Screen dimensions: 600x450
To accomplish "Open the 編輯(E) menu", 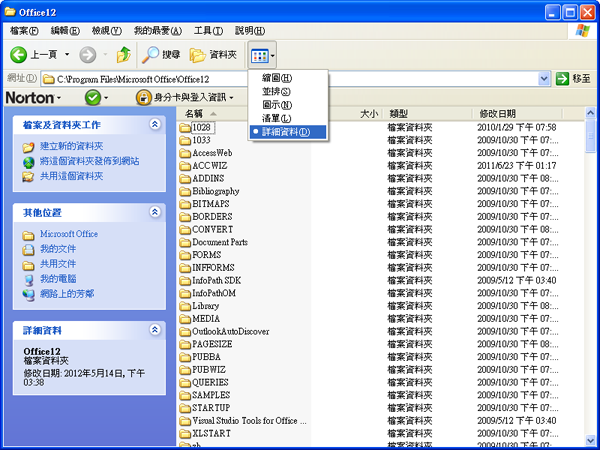I will [65, 31].
